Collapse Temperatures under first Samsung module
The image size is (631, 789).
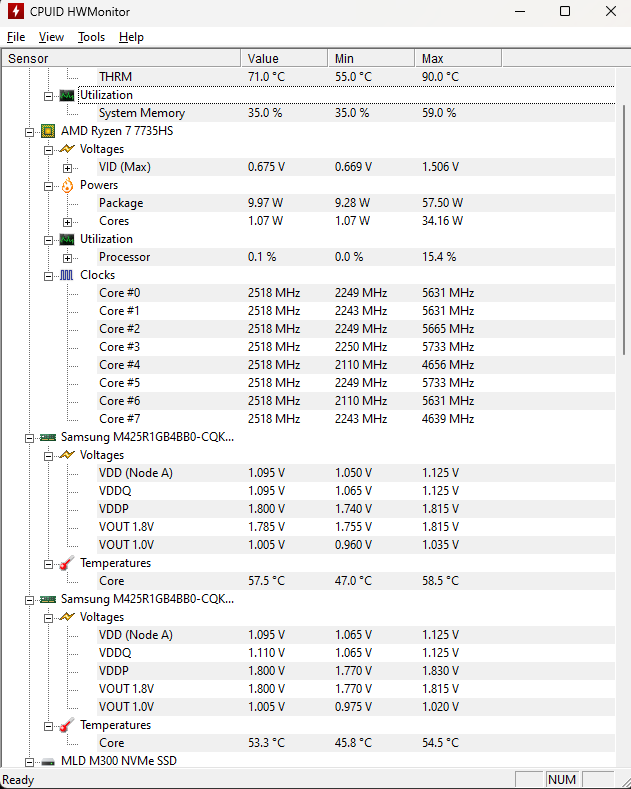coord(48,564)
